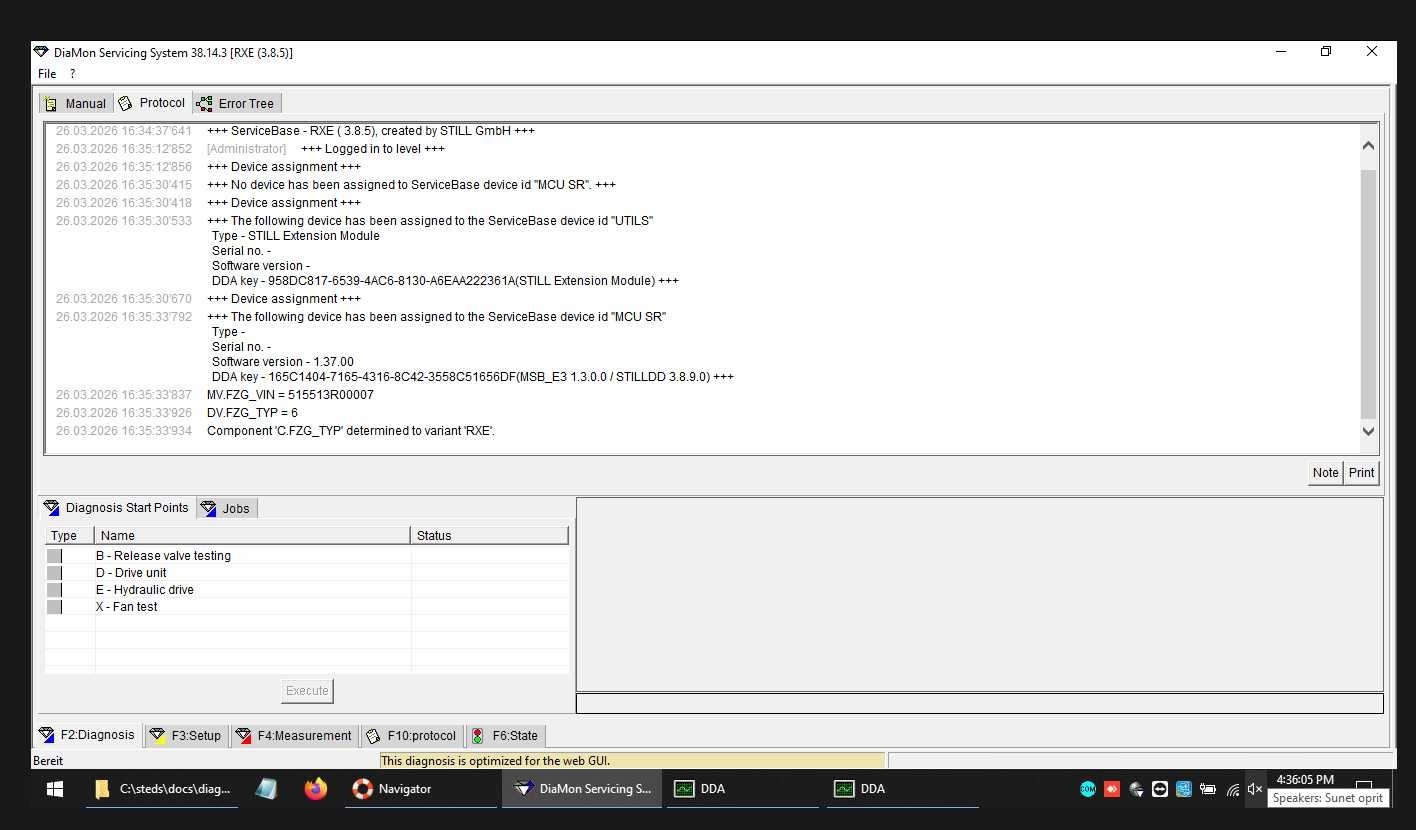Click the greyed Execute button
The image size is (1416, 830).
tap(307, 691)
